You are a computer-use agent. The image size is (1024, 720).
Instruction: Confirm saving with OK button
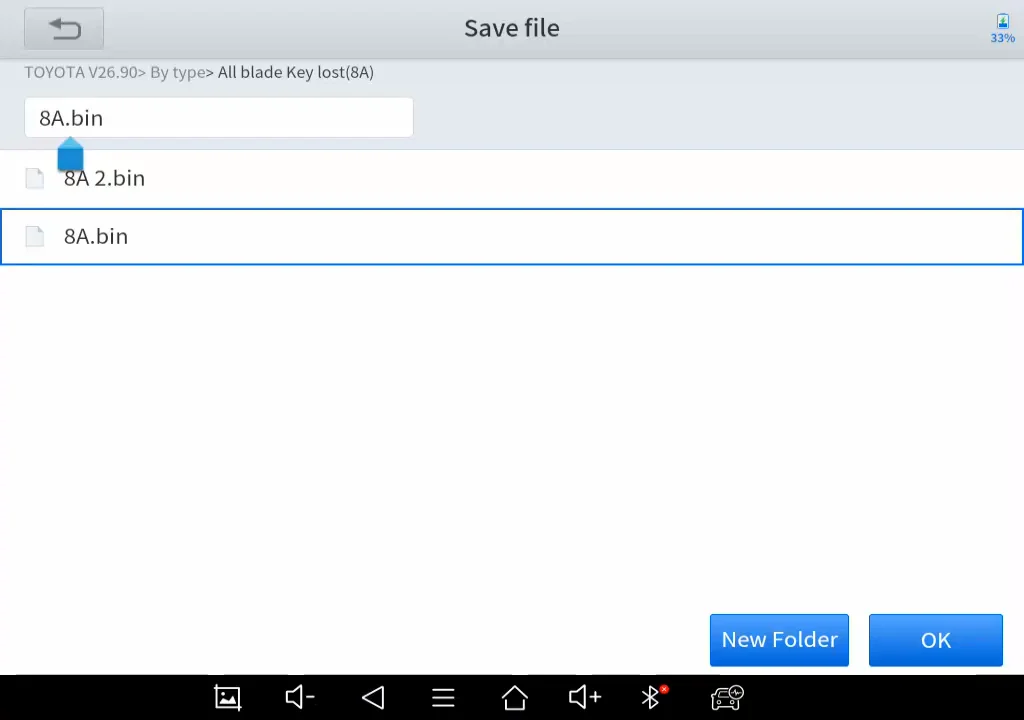(x=936, y=640)
